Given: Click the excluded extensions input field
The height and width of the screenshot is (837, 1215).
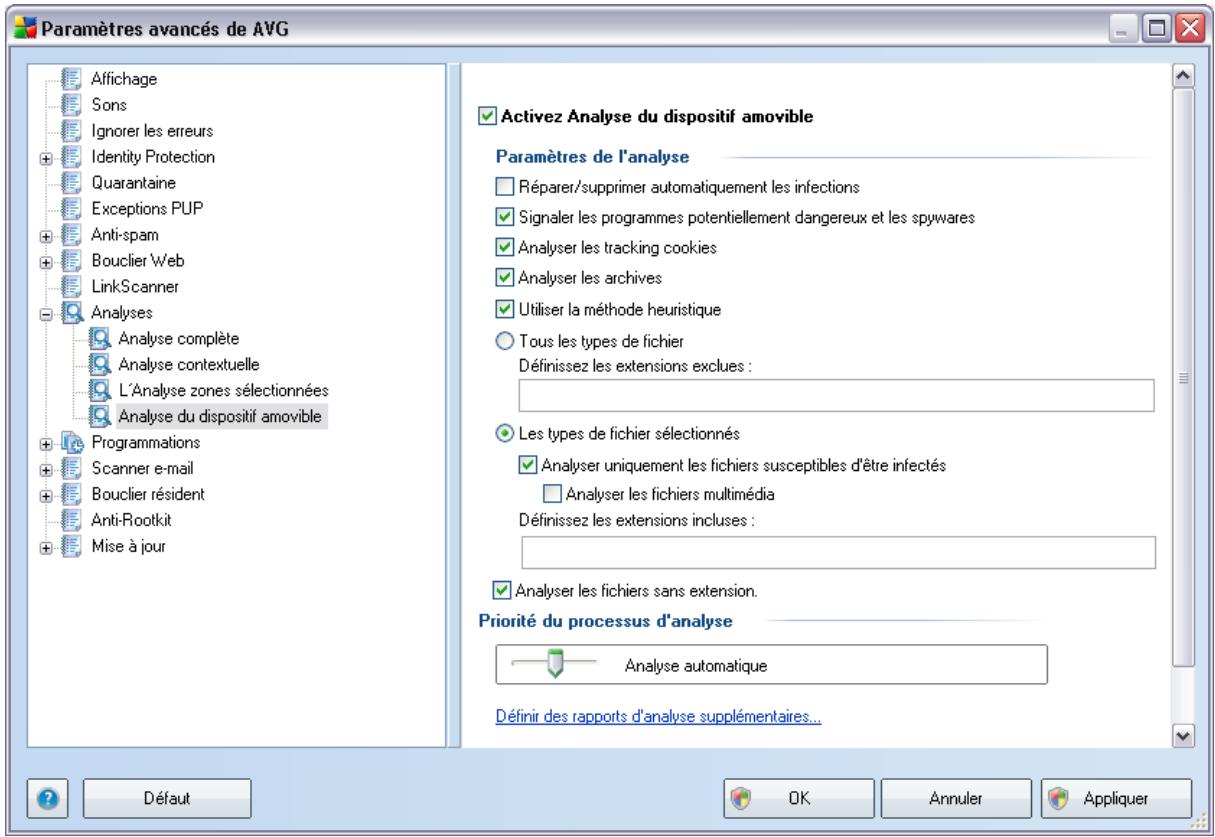Looking at the screenshot, I should point(836,396).
